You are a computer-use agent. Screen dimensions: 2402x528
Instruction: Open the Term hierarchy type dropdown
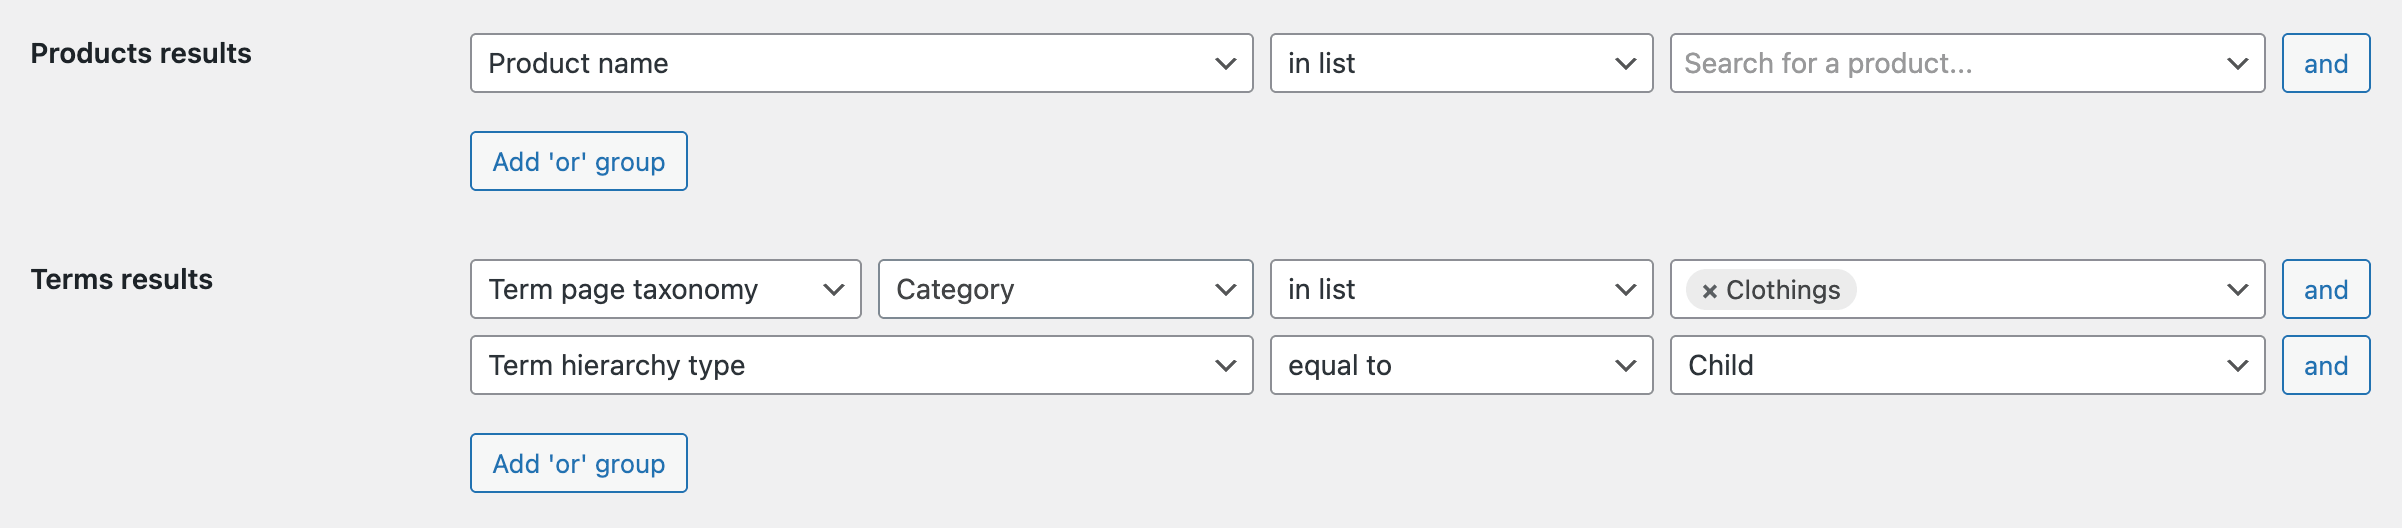pos(861,365)
